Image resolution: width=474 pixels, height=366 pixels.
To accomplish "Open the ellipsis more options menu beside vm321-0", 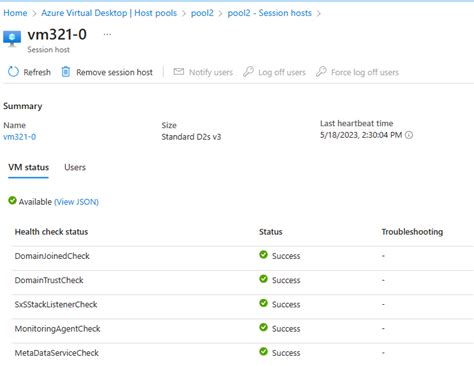I will [x=107, y=34].
